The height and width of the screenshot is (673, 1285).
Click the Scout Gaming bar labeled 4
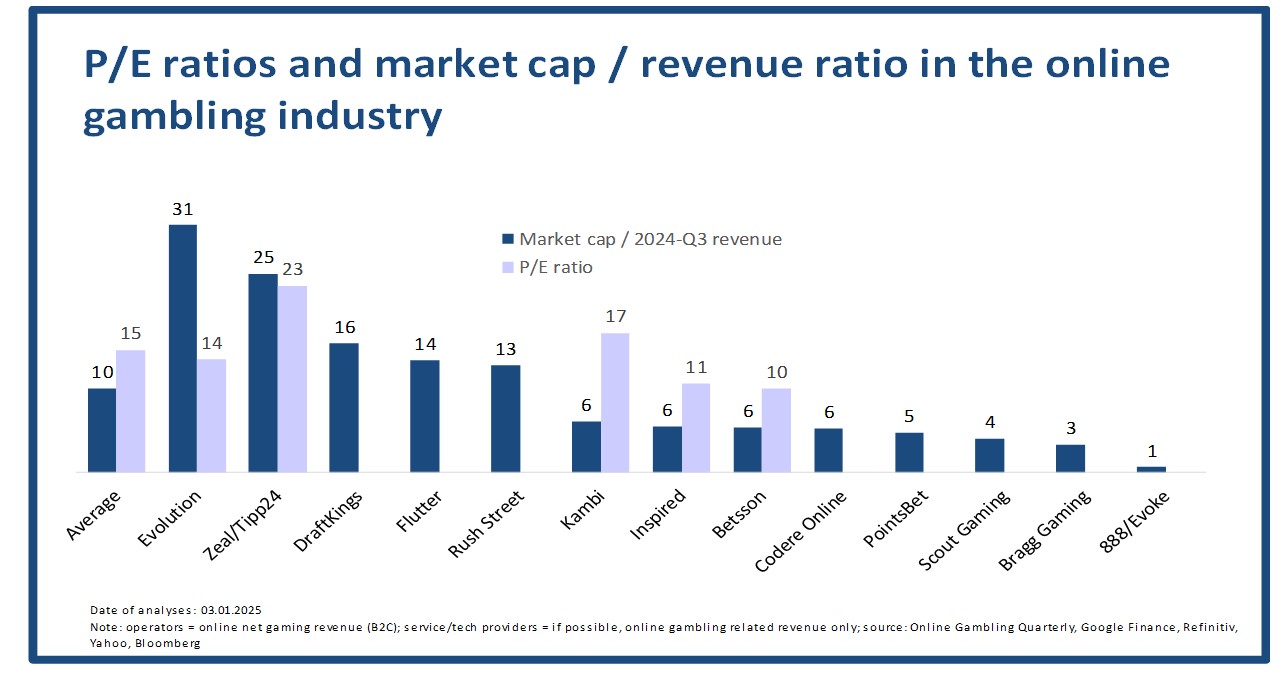pyautogui.click(x=990, y=455)
